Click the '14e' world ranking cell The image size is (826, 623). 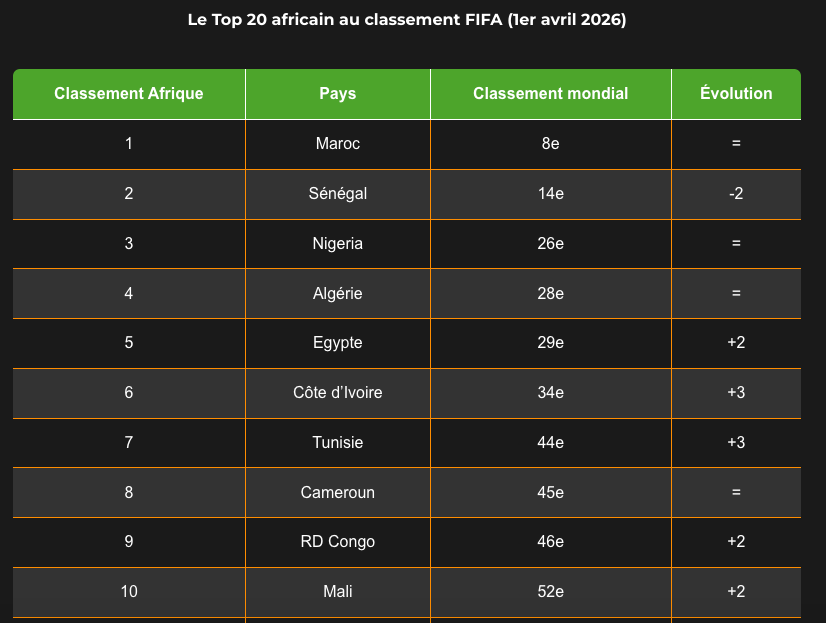pyautogui.click(x=551, y=194)
